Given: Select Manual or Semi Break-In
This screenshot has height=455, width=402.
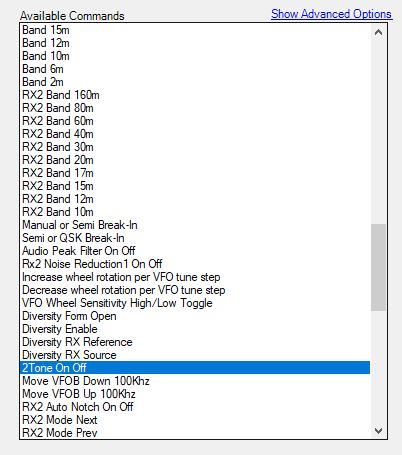Looking at the screenshot, I should pyautogui.click(x=195, y=225).
